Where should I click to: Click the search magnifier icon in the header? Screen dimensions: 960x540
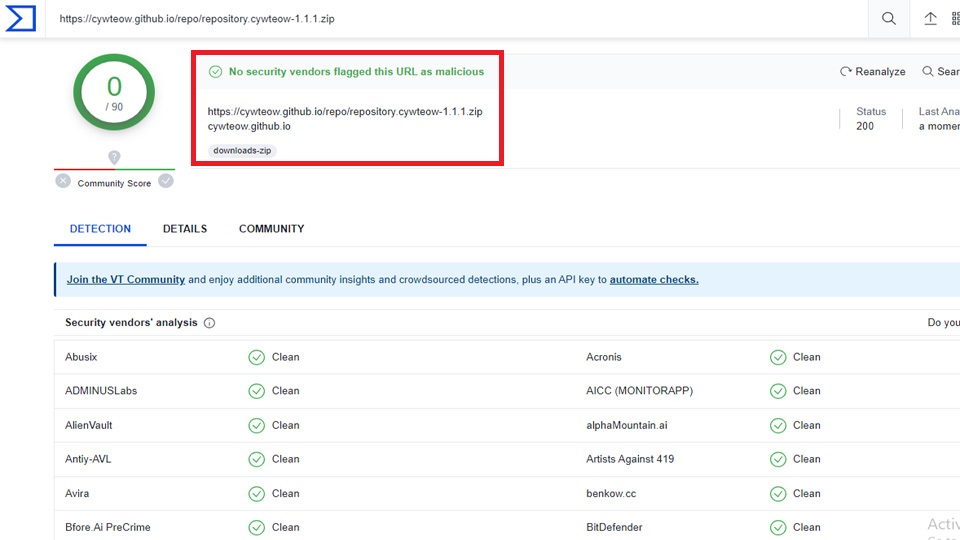pyautogui.click(x=888, y=18)
